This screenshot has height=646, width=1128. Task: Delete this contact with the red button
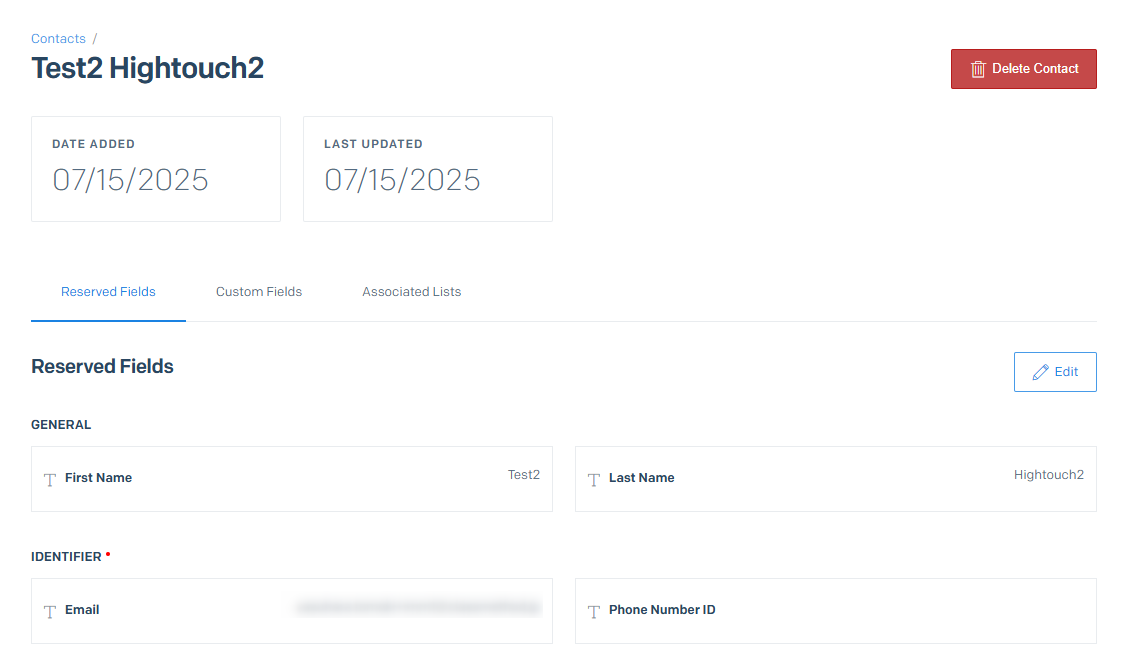[1024, 69]
